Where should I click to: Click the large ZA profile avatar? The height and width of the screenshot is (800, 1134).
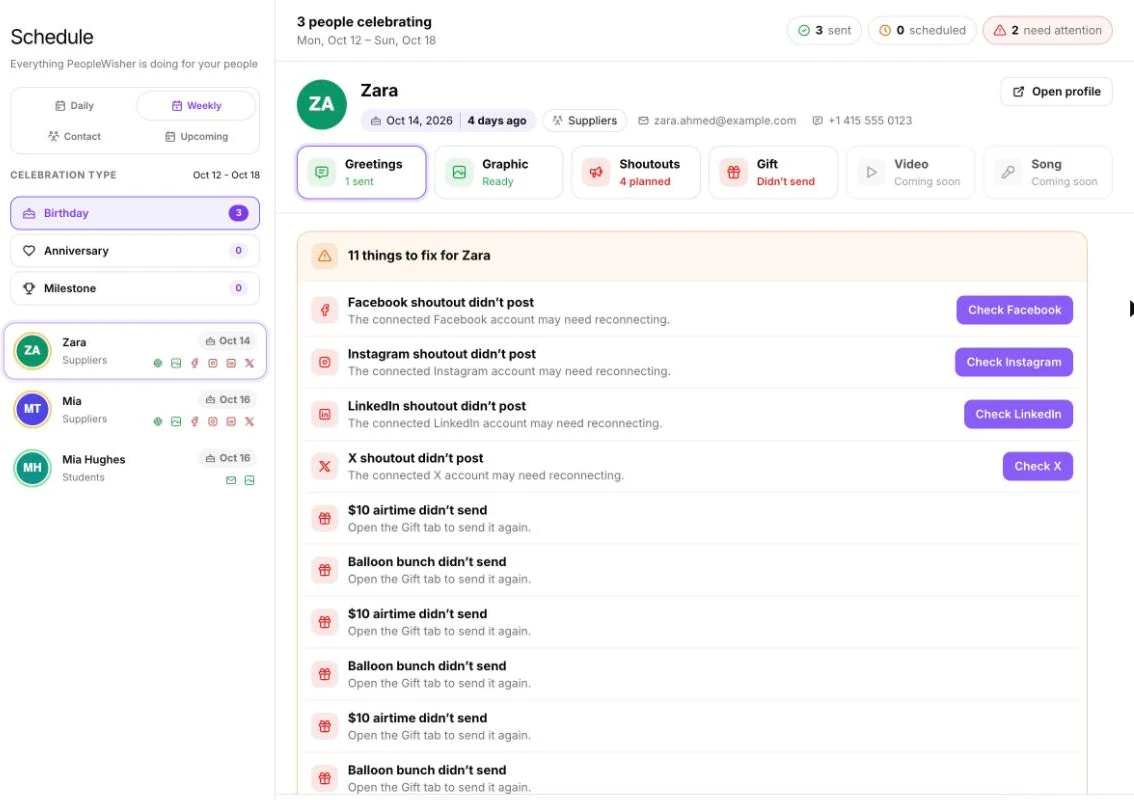pos(322,104)
